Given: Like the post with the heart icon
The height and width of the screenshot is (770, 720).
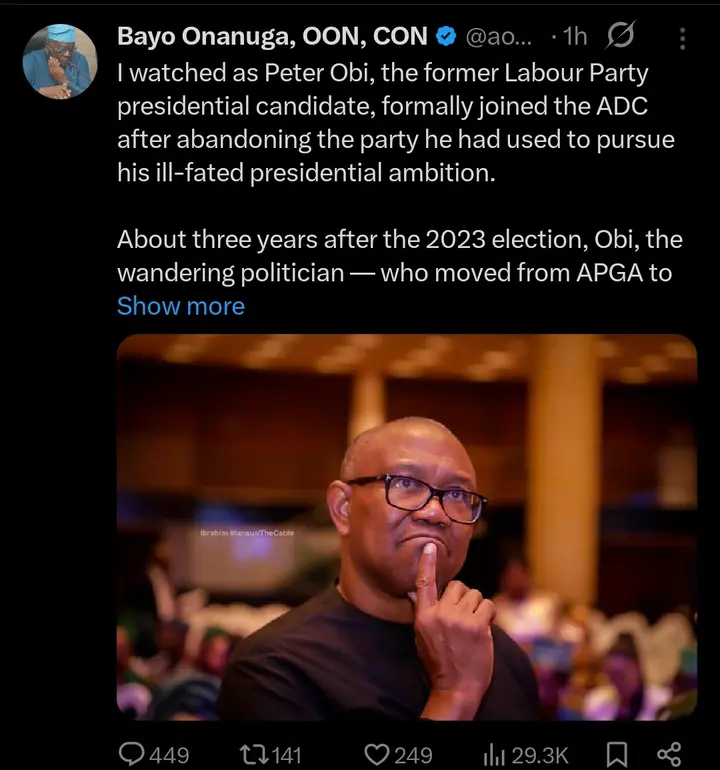Looking at the screenshot, I should [x=376, y=754].
